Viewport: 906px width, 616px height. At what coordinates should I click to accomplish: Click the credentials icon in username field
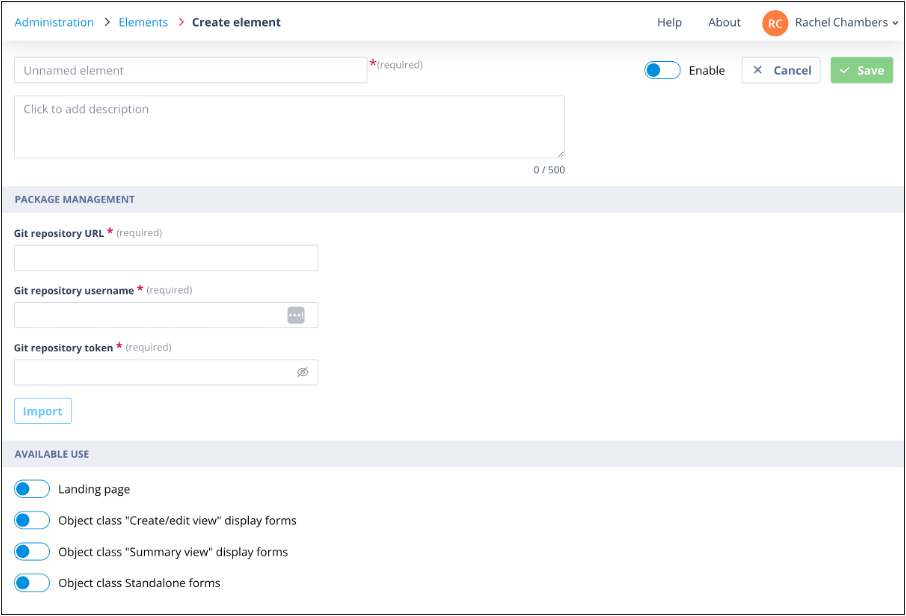point(296,315)
